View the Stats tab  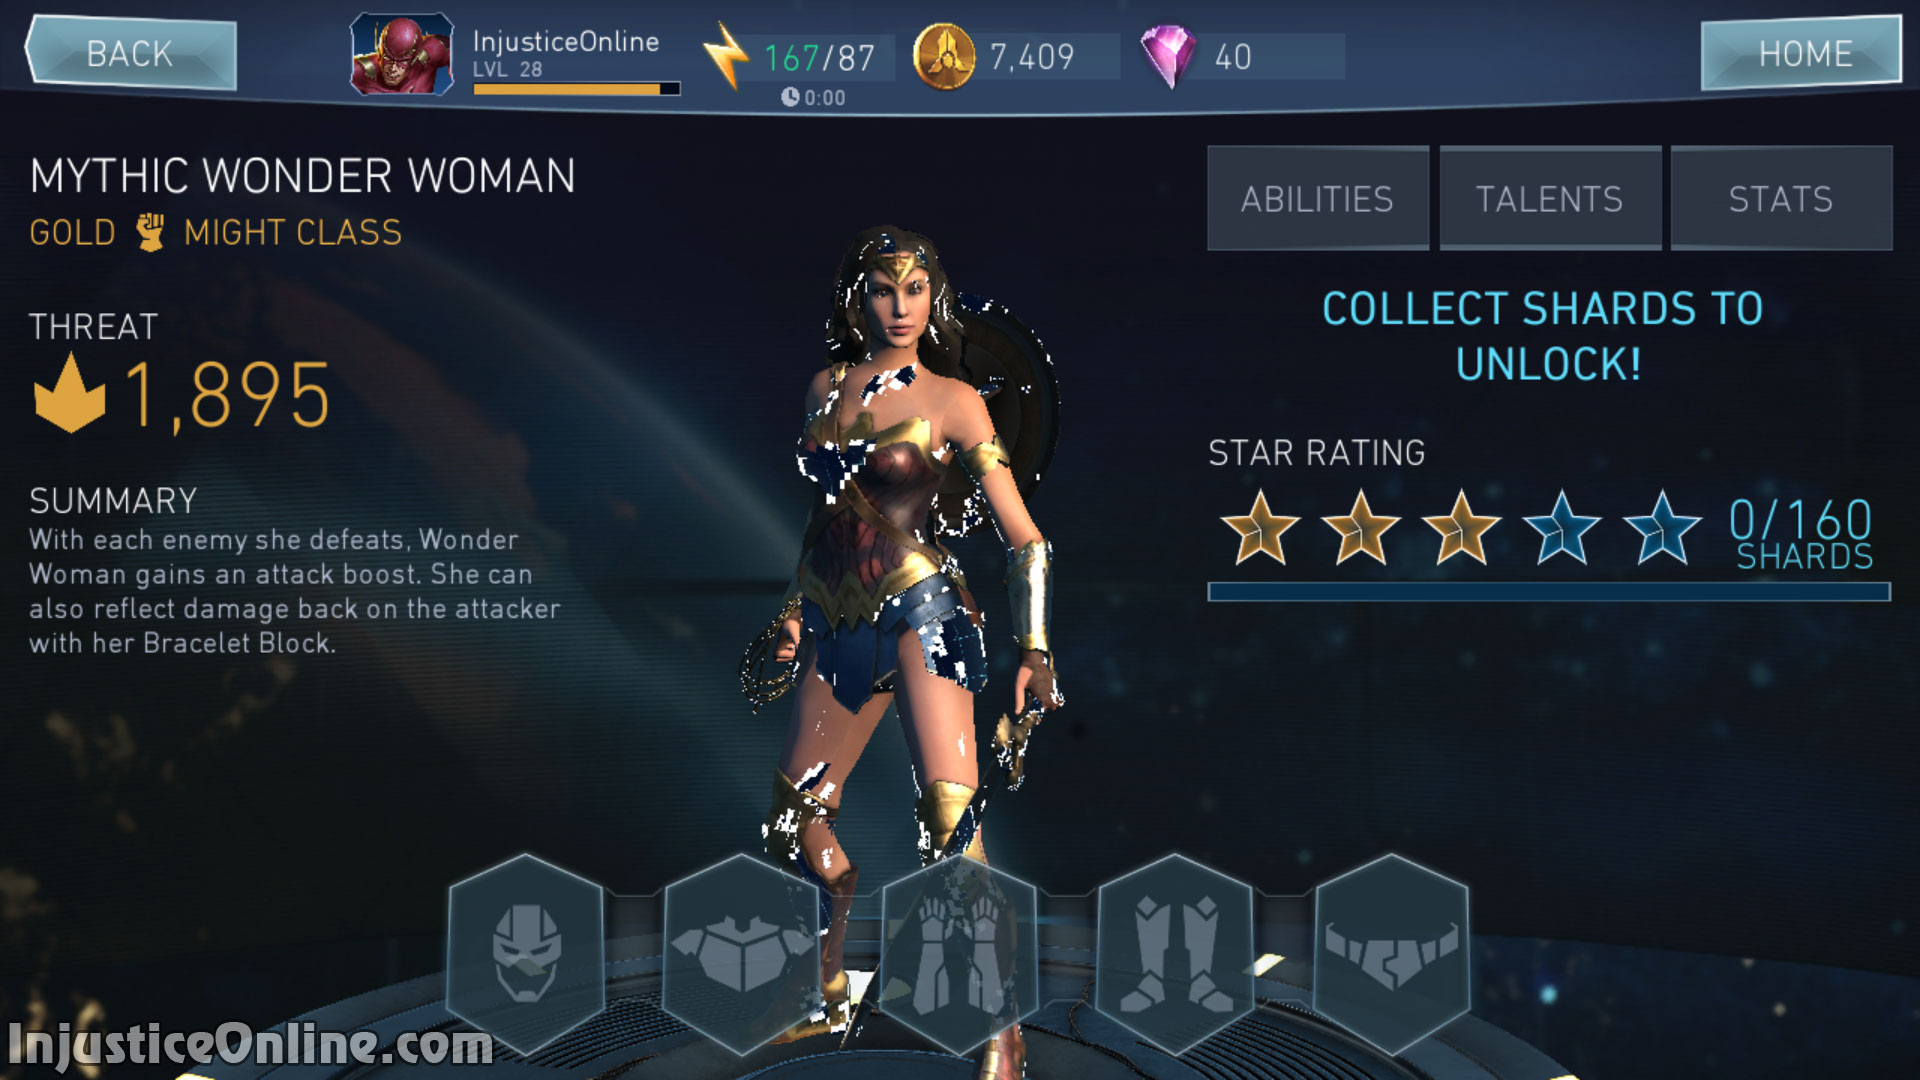(x=1781, y=198)
